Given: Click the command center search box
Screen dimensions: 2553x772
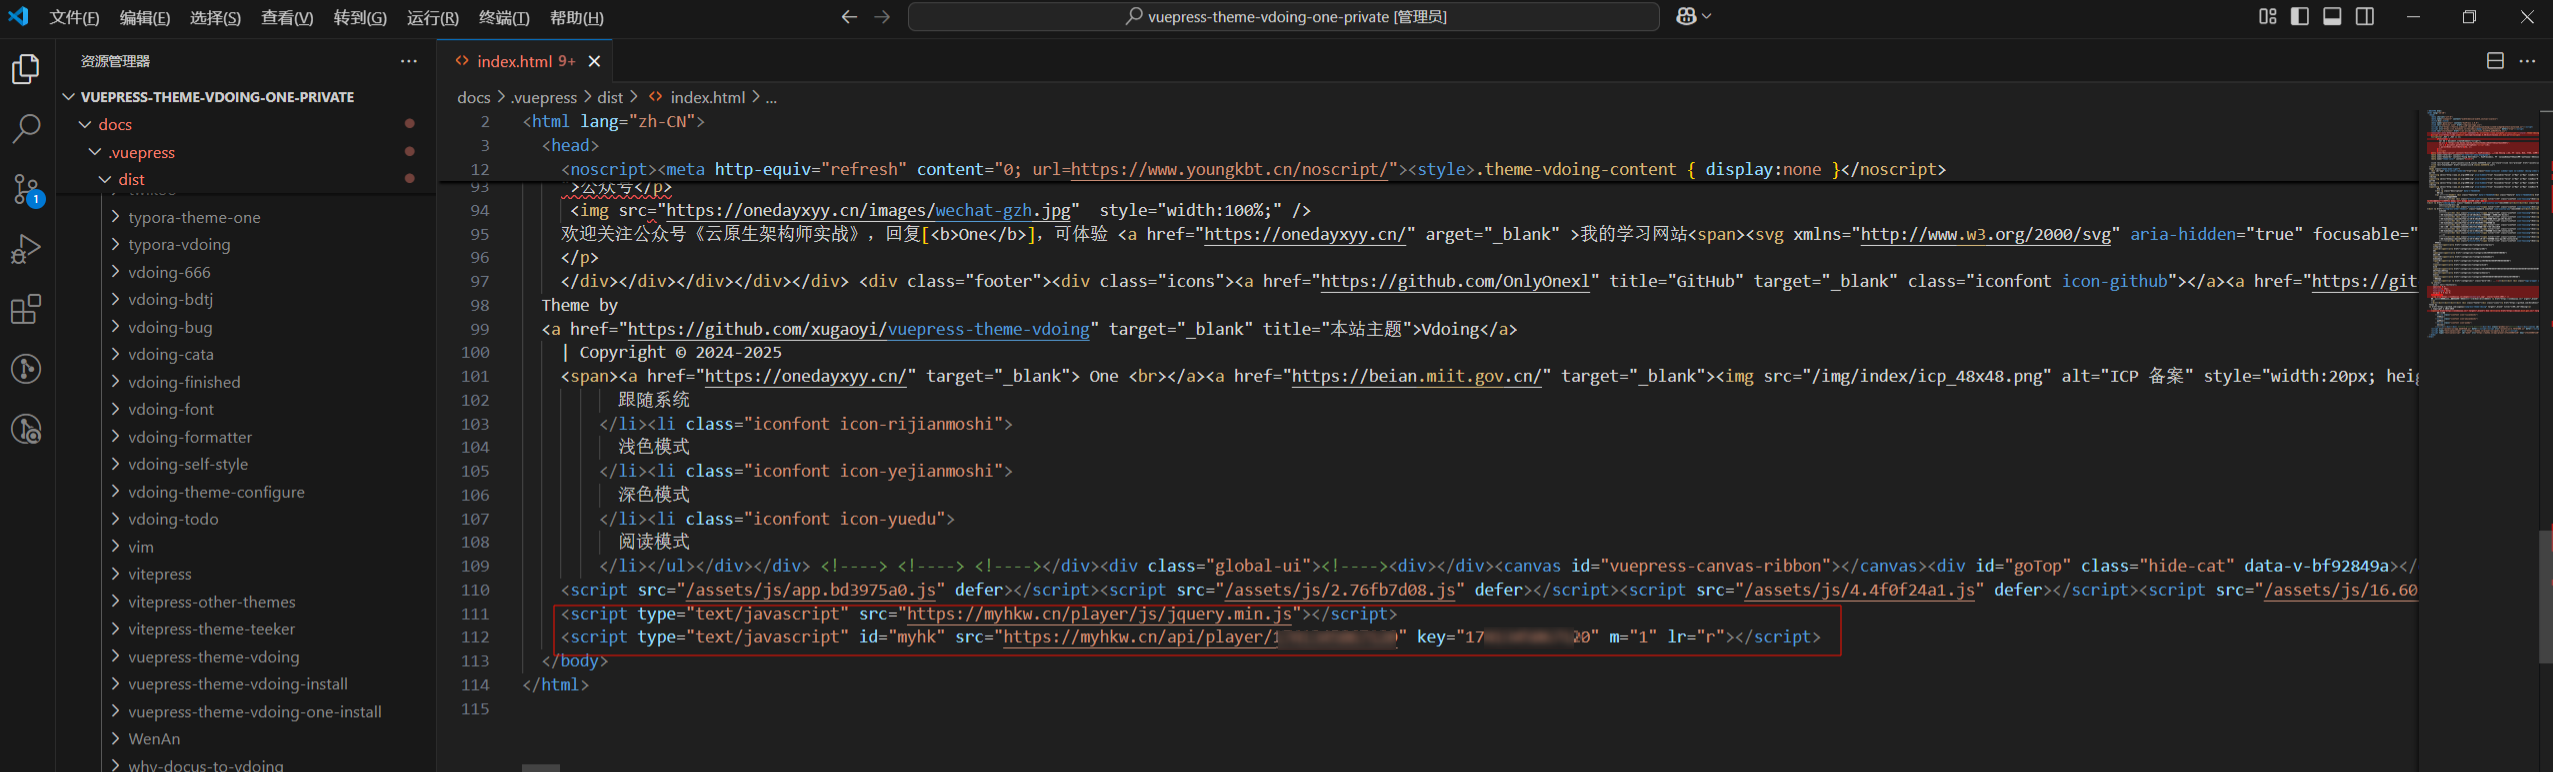Looking at the screenshot, I should pyautogui.click(x=1283, y=17).
